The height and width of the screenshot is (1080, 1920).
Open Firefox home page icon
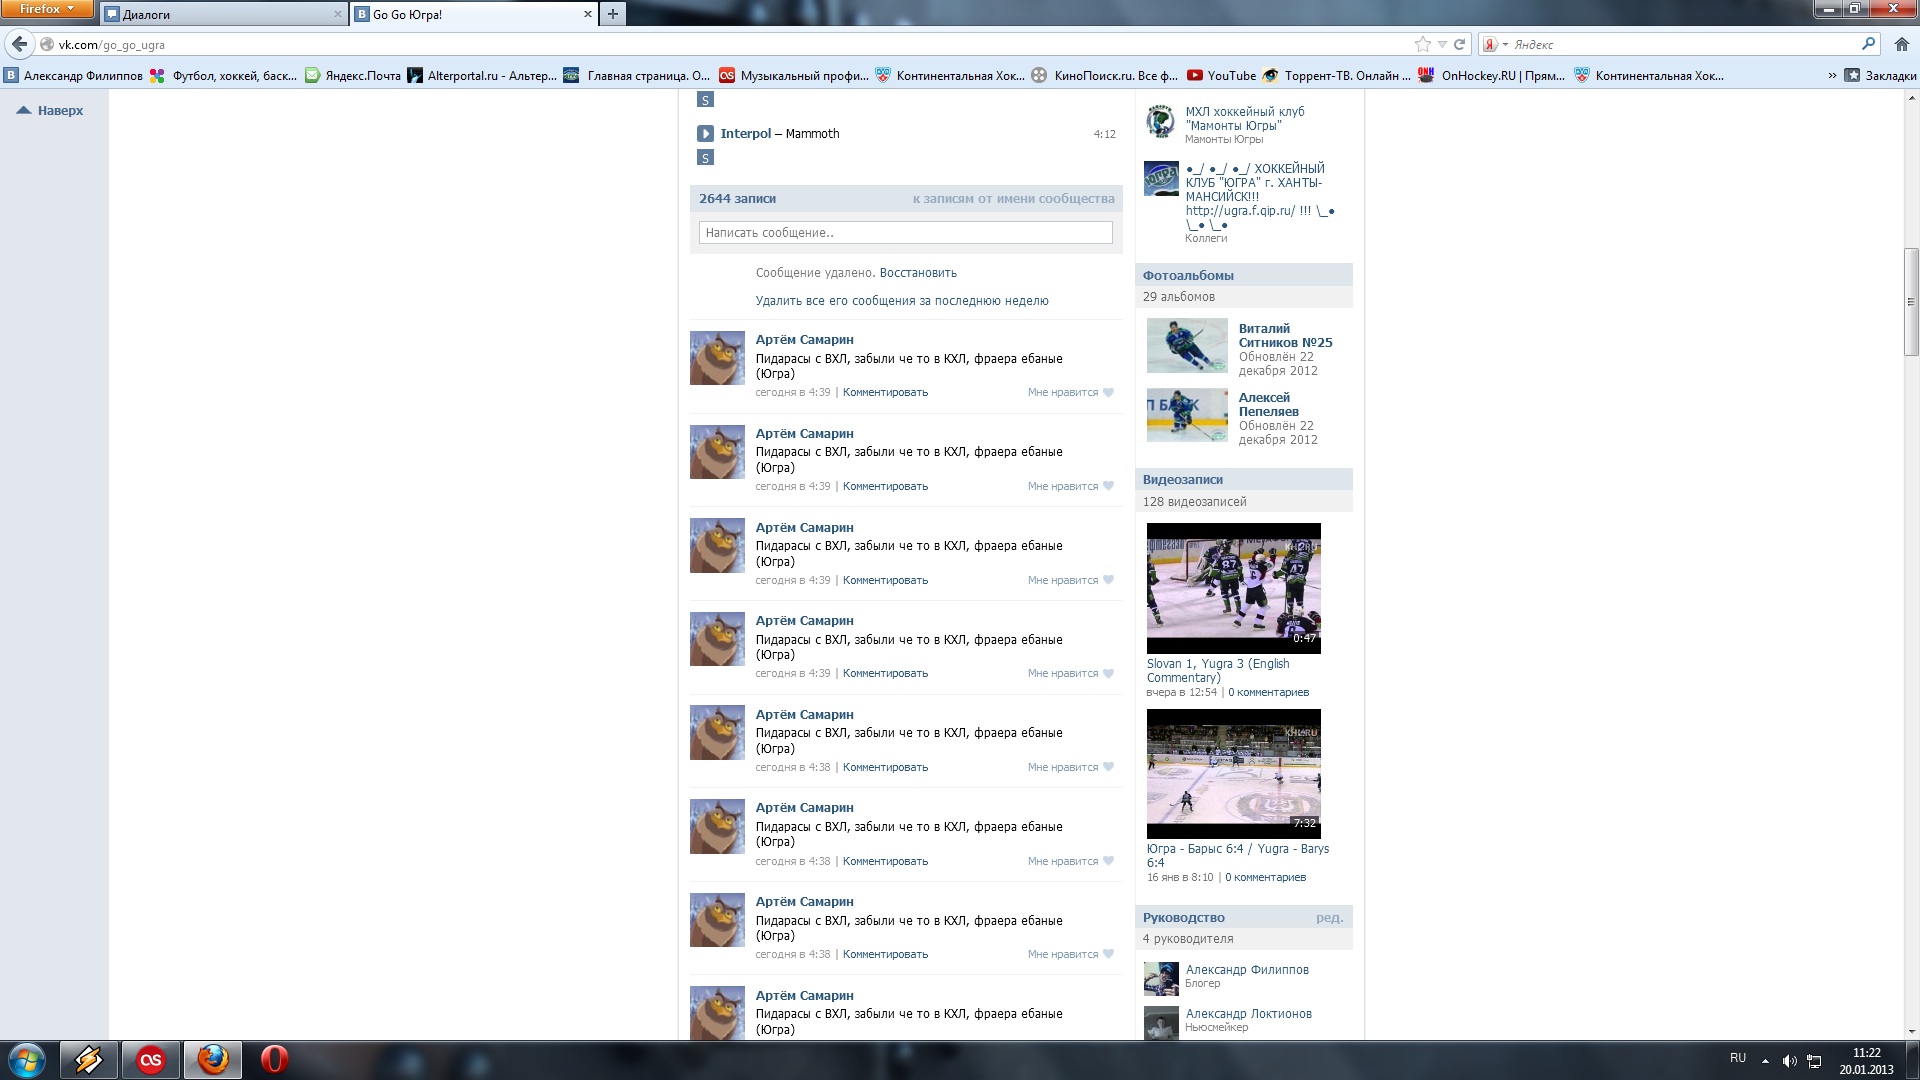click(1901, 44)
